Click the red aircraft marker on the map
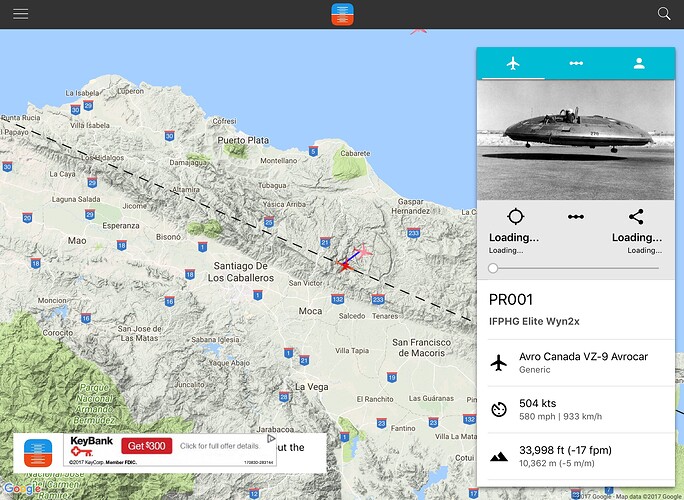Viewport: 684px width, 500px height. click(x=345, y=265)
